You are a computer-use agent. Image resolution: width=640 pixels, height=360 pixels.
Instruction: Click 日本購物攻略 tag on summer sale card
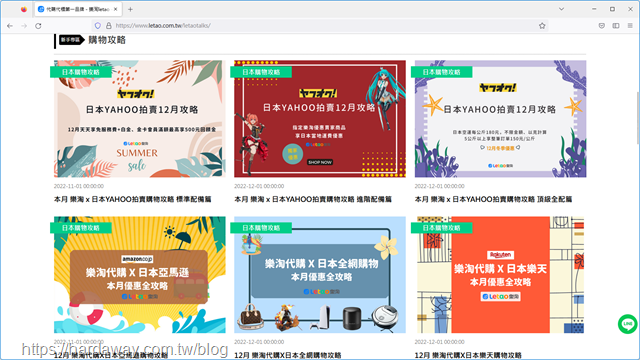(81, 72)
